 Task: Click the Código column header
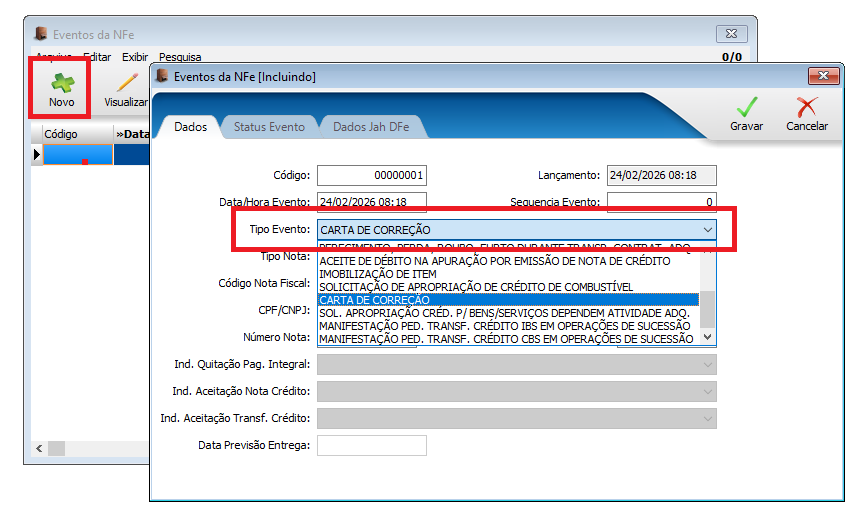[61, 133]
